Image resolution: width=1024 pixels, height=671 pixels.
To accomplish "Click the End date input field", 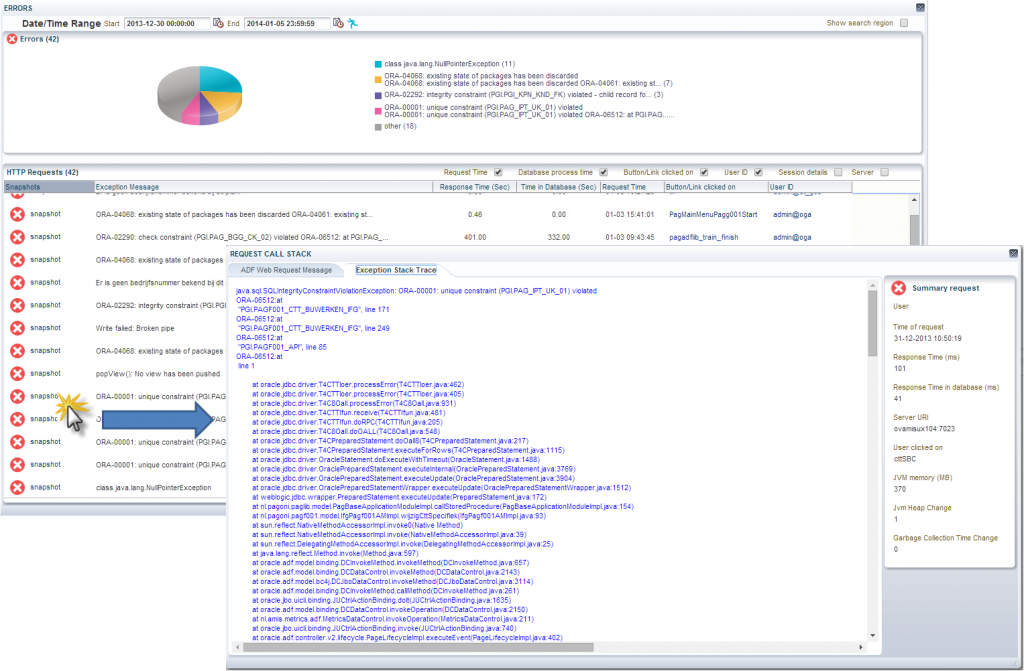I will [x=287, y=24].
